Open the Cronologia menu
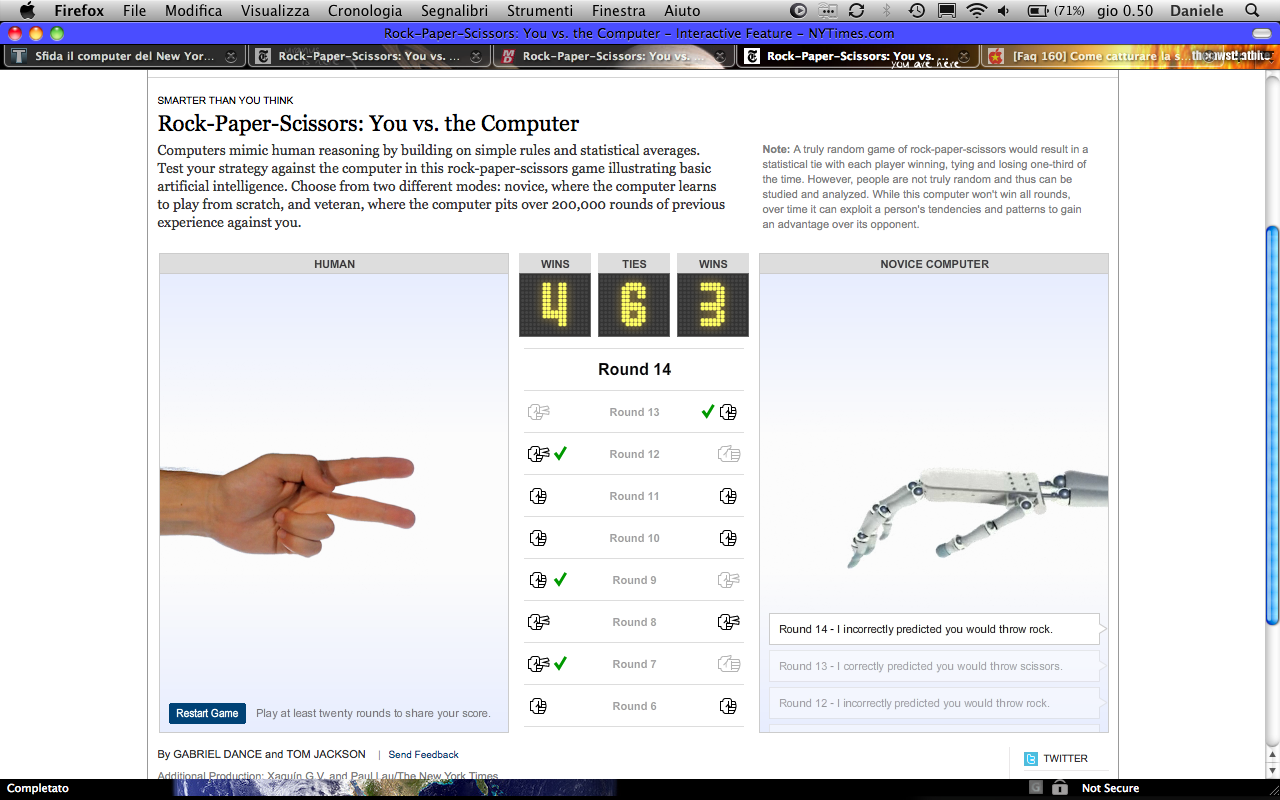 click(365, 11)
